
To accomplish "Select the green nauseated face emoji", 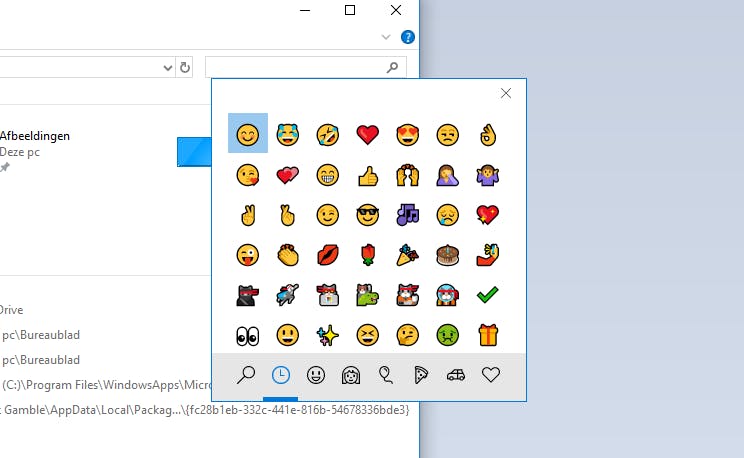I will (447, 336).
